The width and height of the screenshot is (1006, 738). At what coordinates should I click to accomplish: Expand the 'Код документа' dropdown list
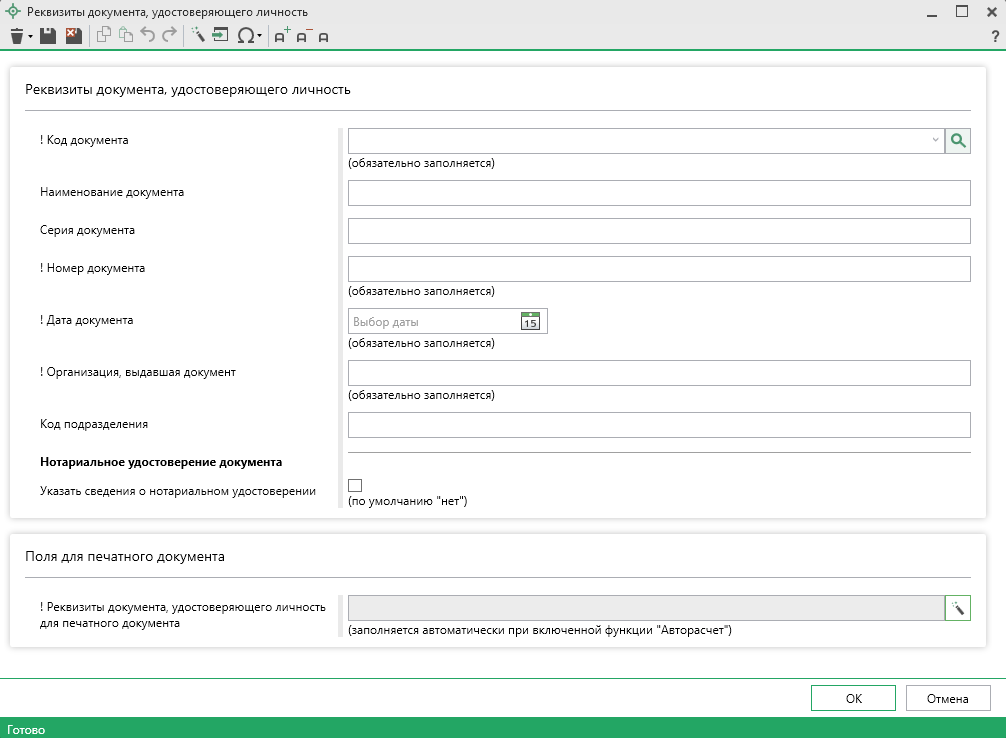tap(935, 141)
